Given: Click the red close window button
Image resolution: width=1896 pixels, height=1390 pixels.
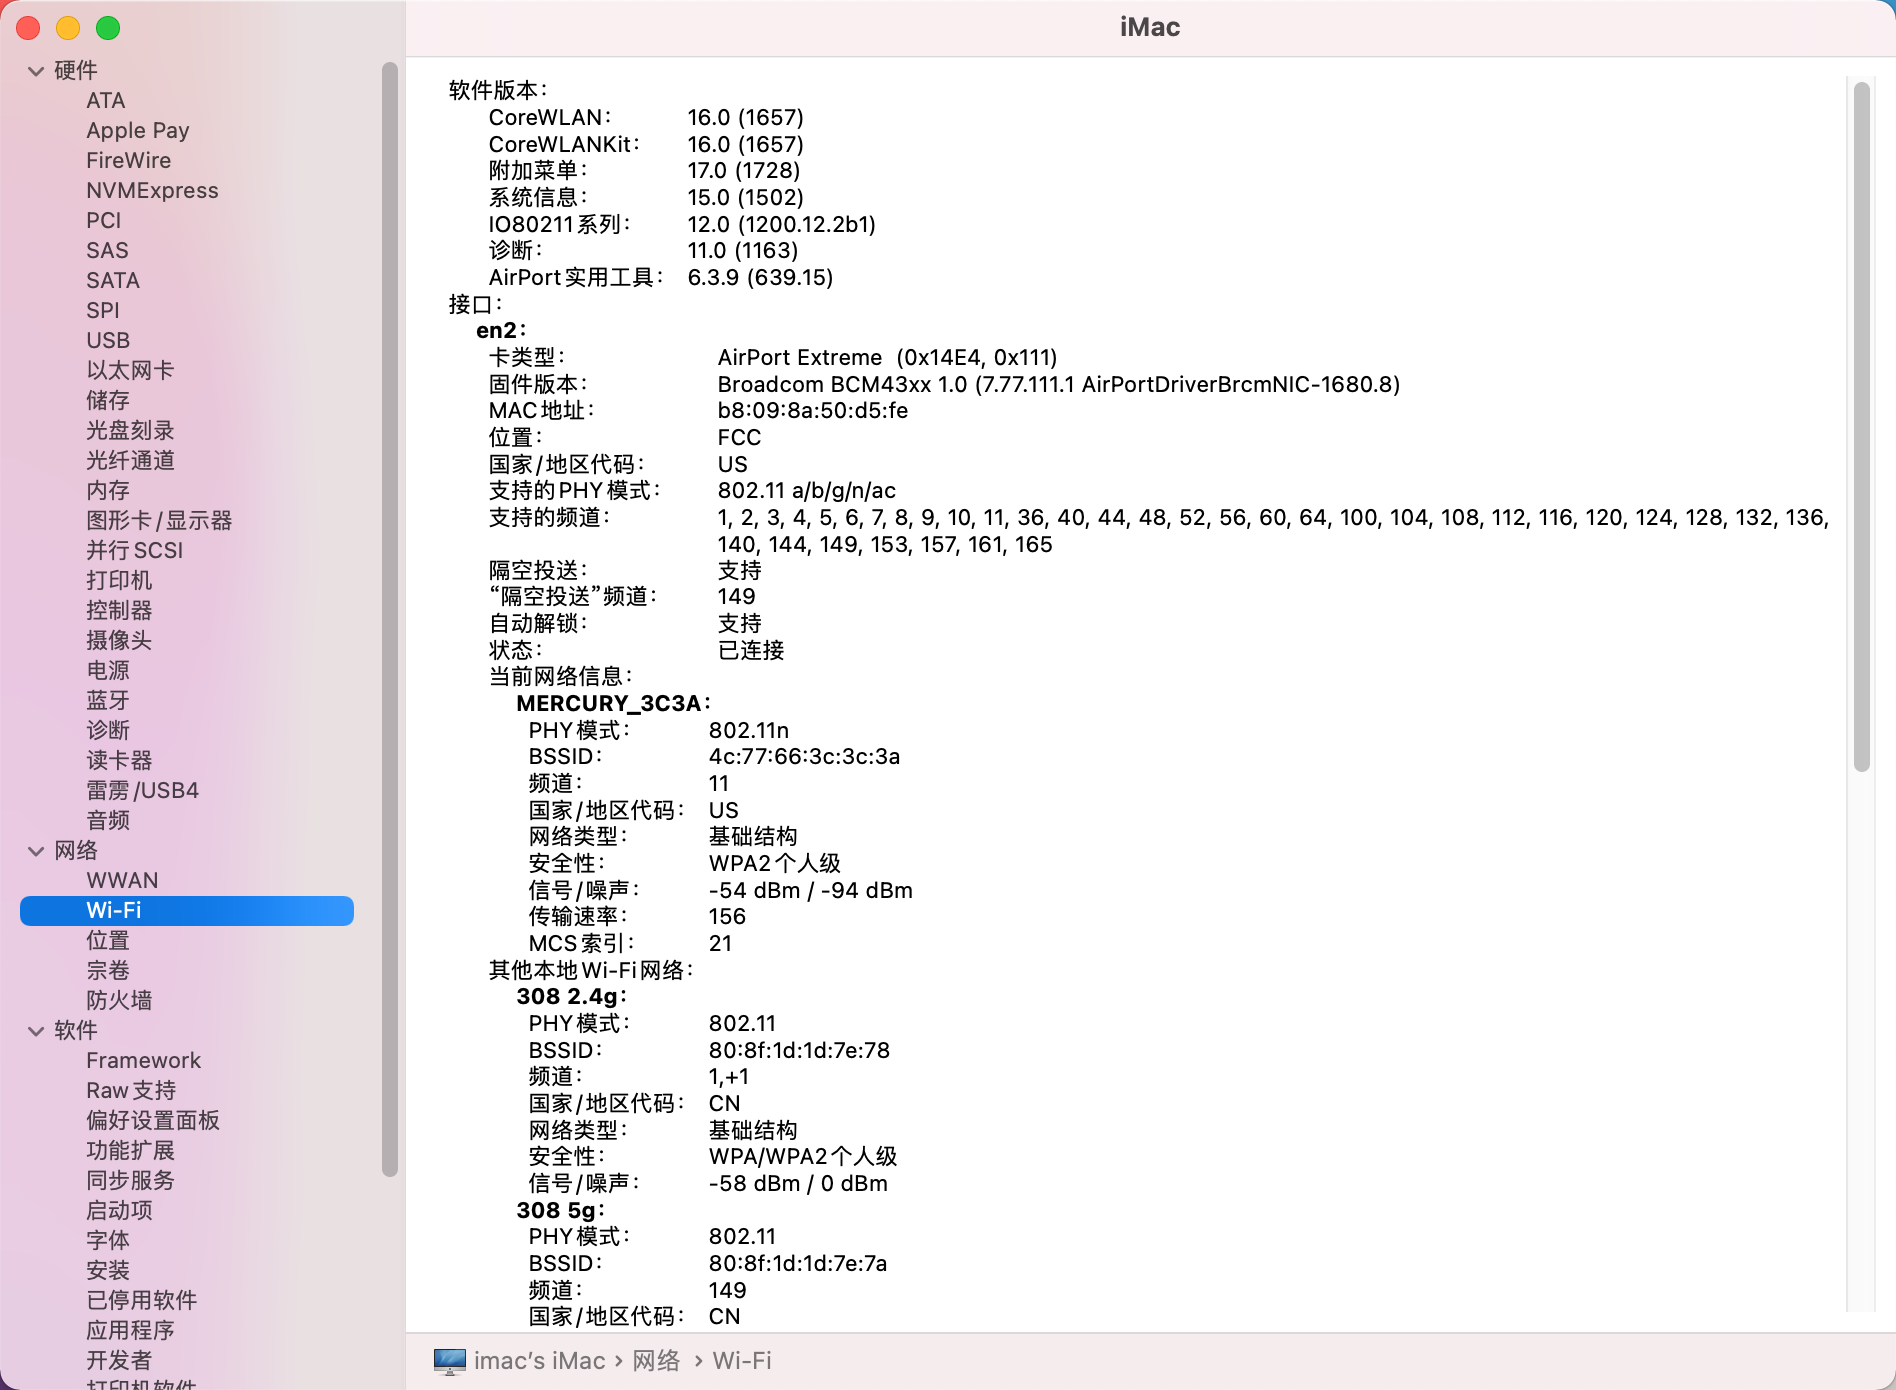Looking at the screenshot, I should coord(28,28).
